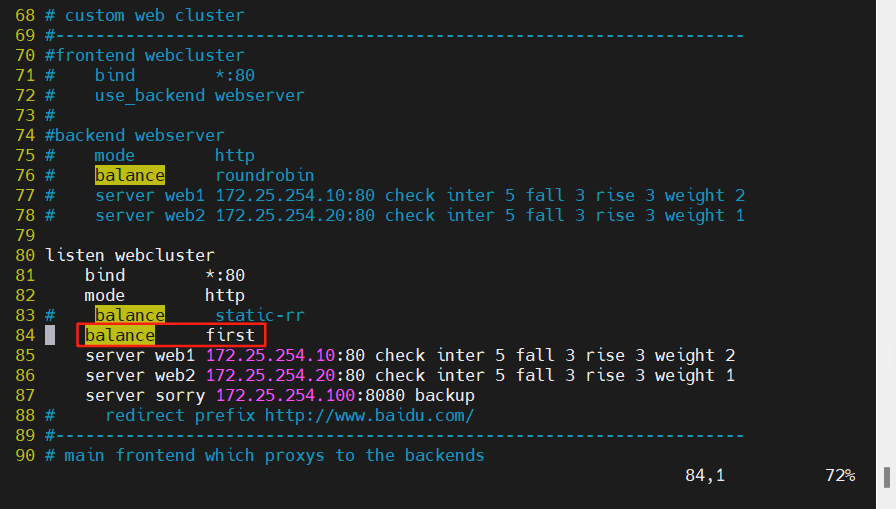Click highlighted 'balance' on line 83
This screenshot has height=509, width=896.
pos(130,315)
